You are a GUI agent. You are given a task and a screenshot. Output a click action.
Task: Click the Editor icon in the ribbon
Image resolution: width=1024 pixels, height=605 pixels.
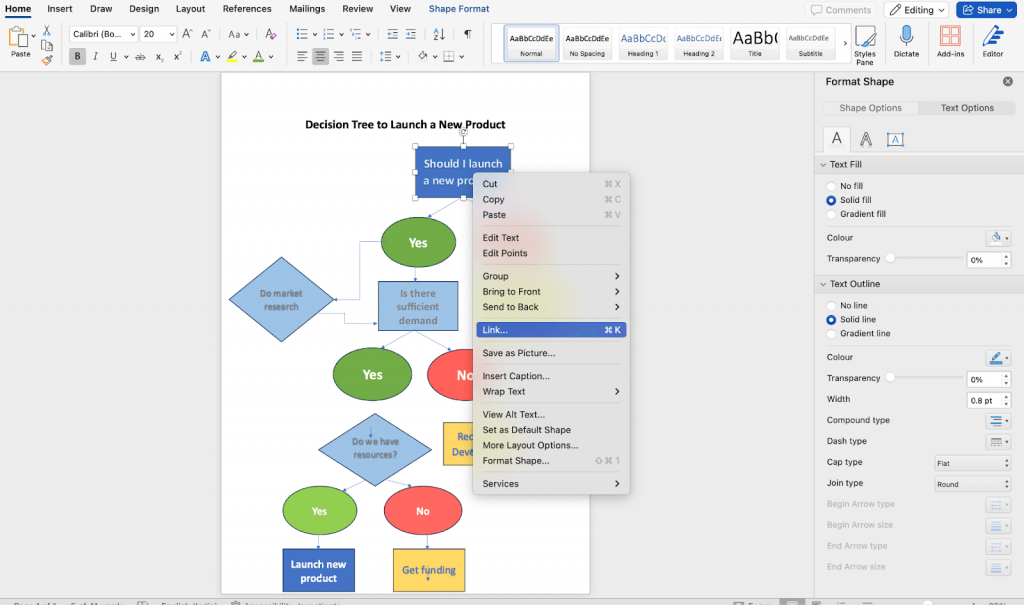tap(993, 42)
